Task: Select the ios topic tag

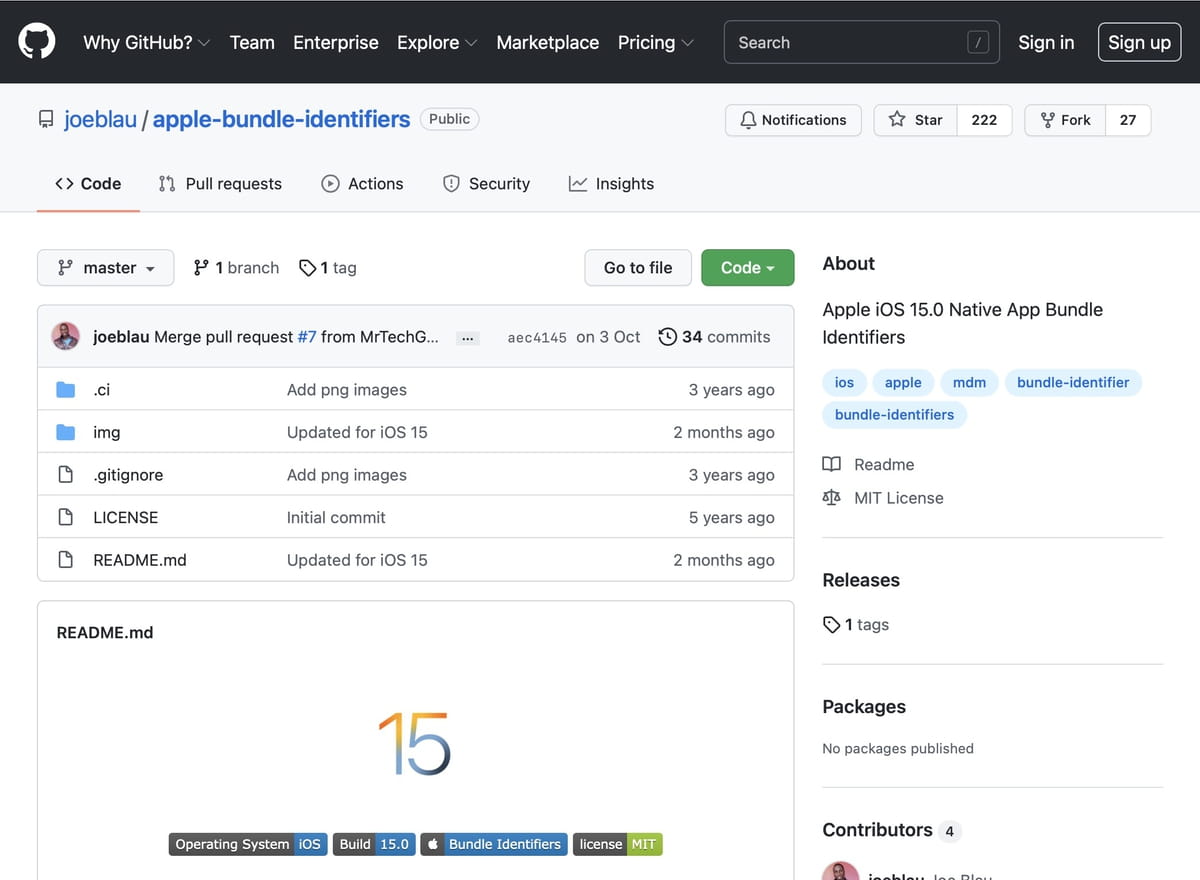Action: click(845, 382)
